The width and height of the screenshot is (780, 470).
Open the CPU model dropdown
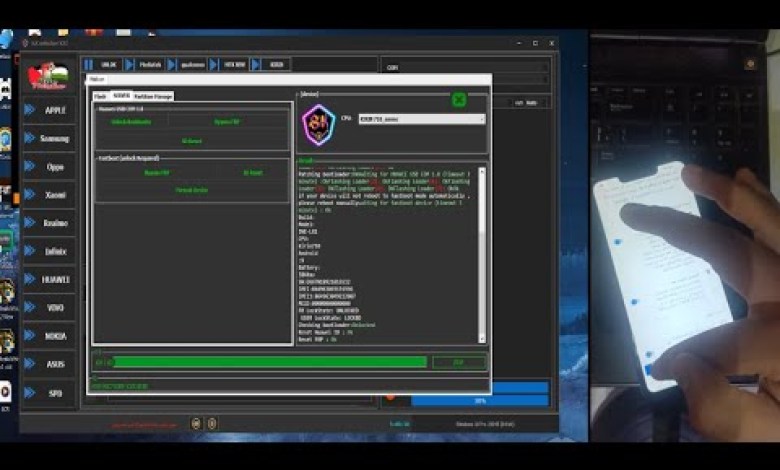click(421, 118)
